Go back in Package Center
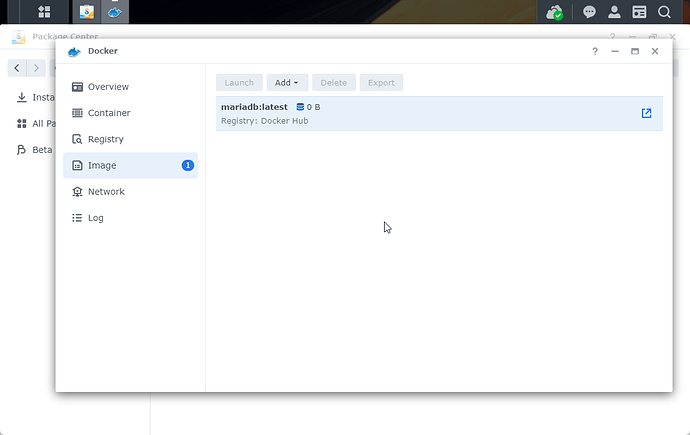 click(17, 68)
